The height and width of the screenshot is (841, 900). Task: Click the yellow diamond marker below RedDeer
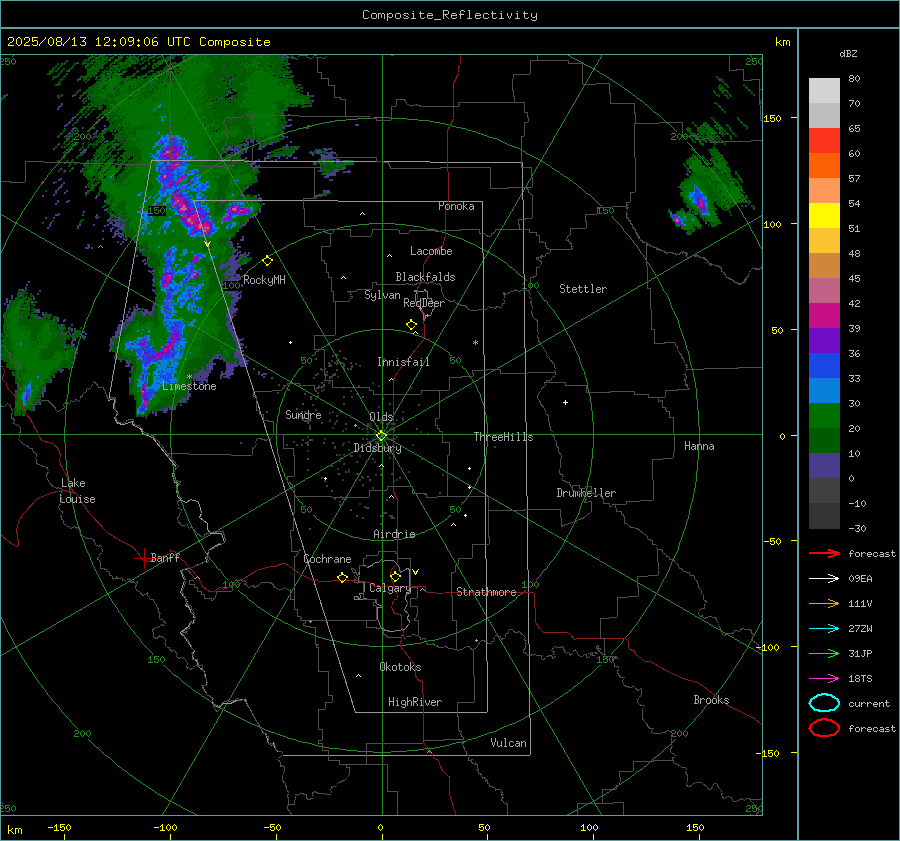[x=411, y=325]
